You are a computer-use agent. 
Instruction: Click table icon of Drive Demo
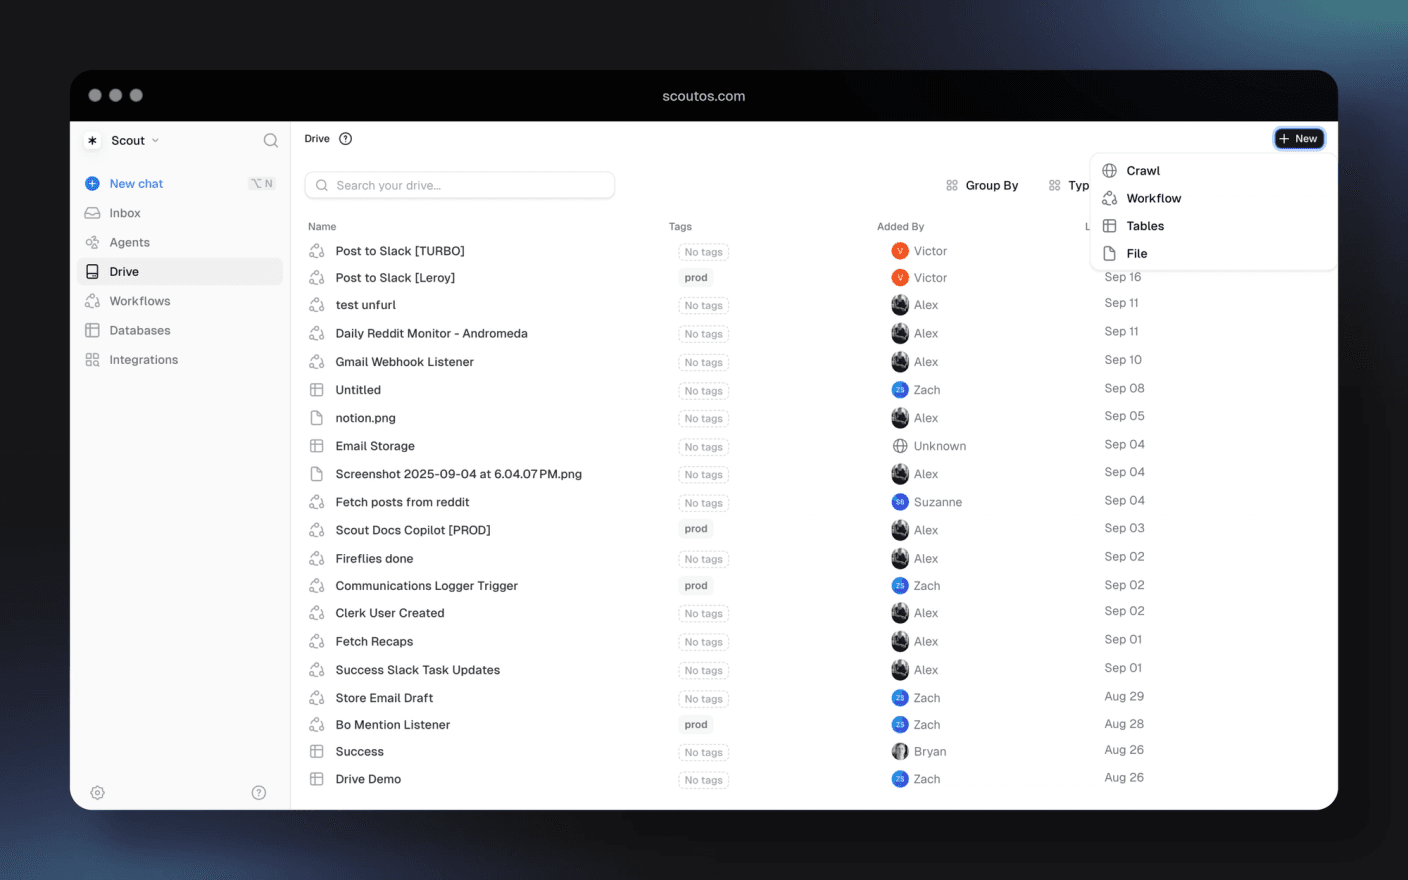point(317,779)
